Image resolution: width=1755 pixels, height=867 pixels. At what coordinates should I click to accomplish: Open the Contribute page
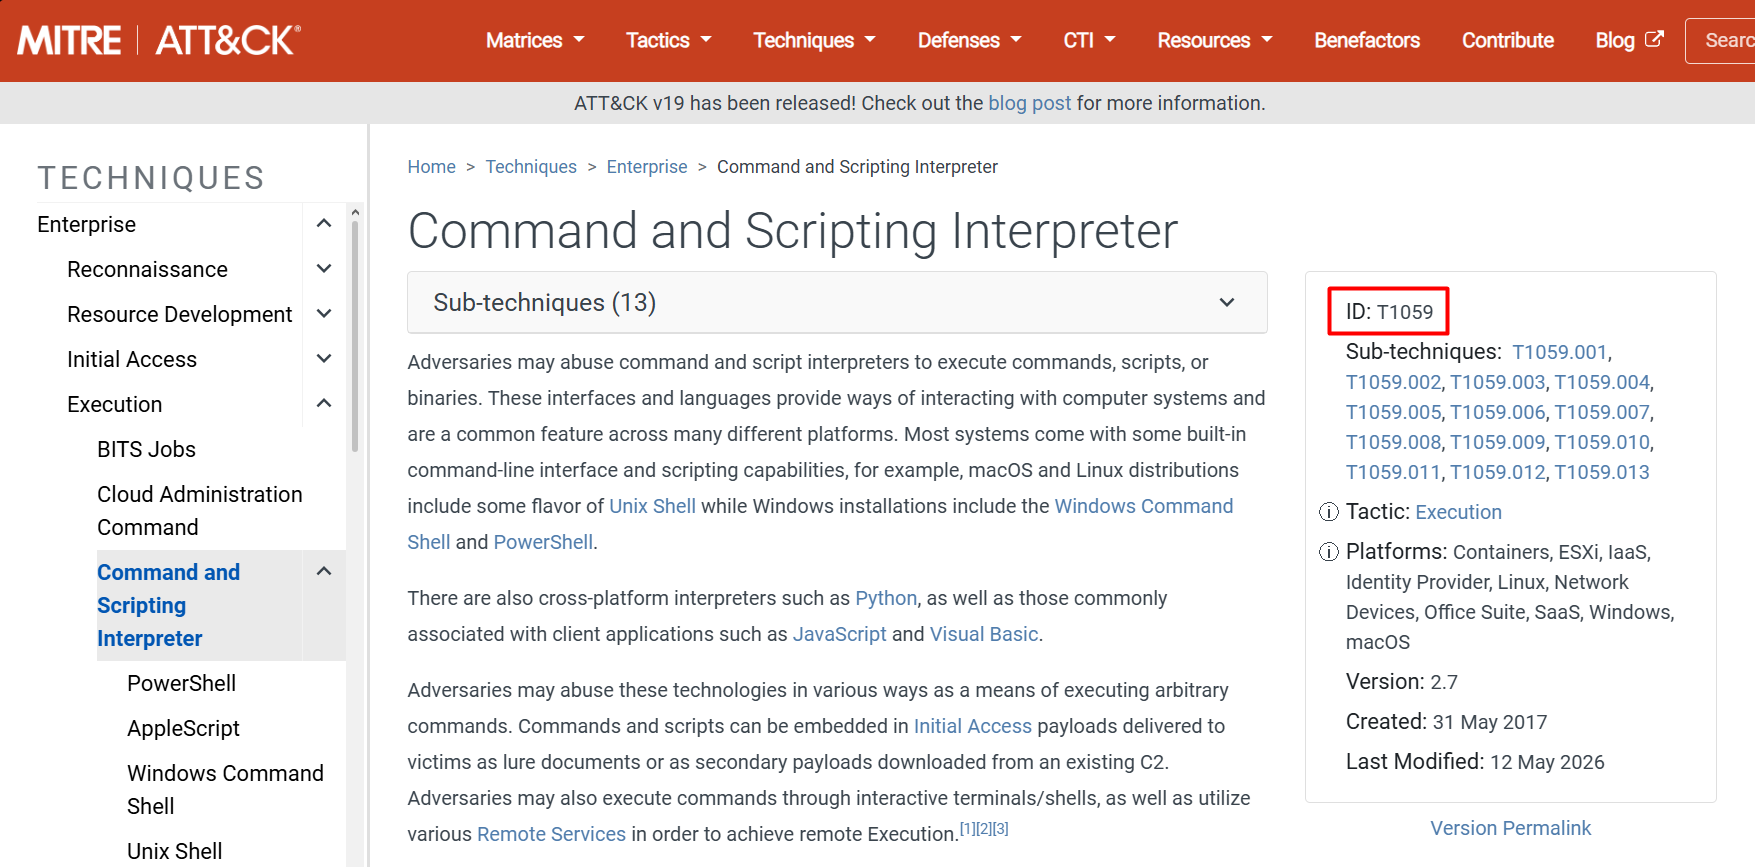pyautogui.click(x=1508, y=40)
